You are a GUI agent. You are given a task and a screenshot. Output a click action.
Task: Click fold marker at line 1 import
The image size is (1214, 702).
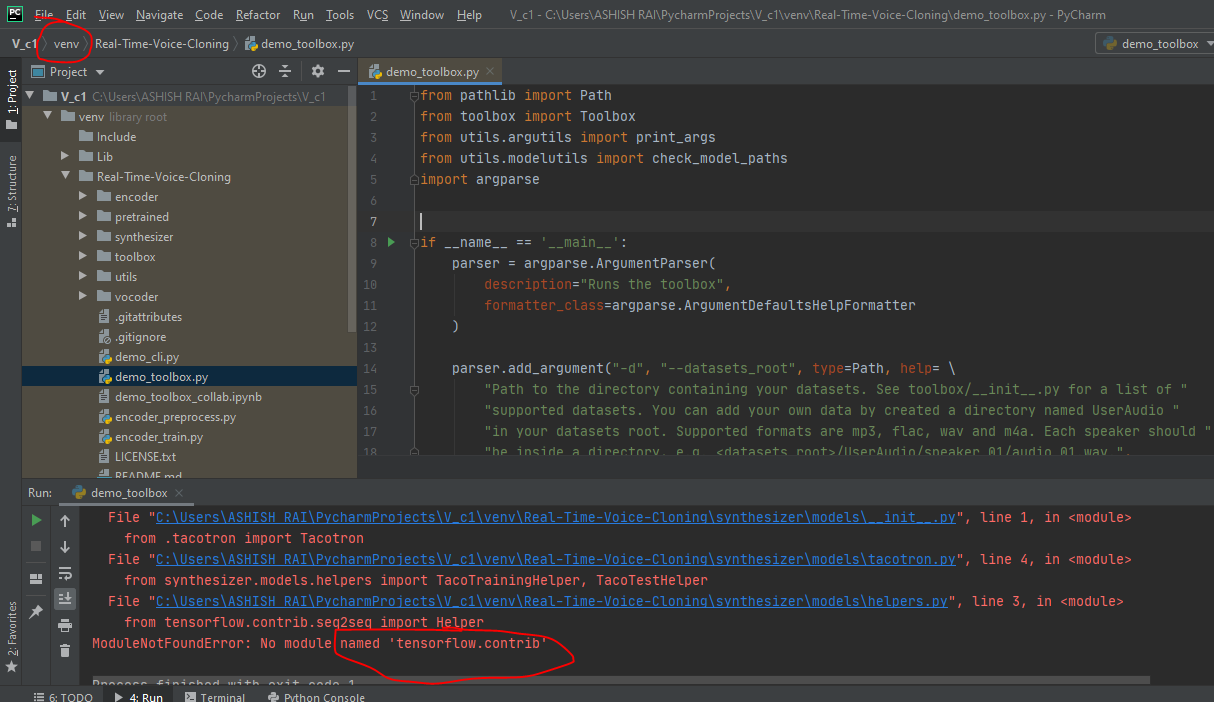(412, 95)
